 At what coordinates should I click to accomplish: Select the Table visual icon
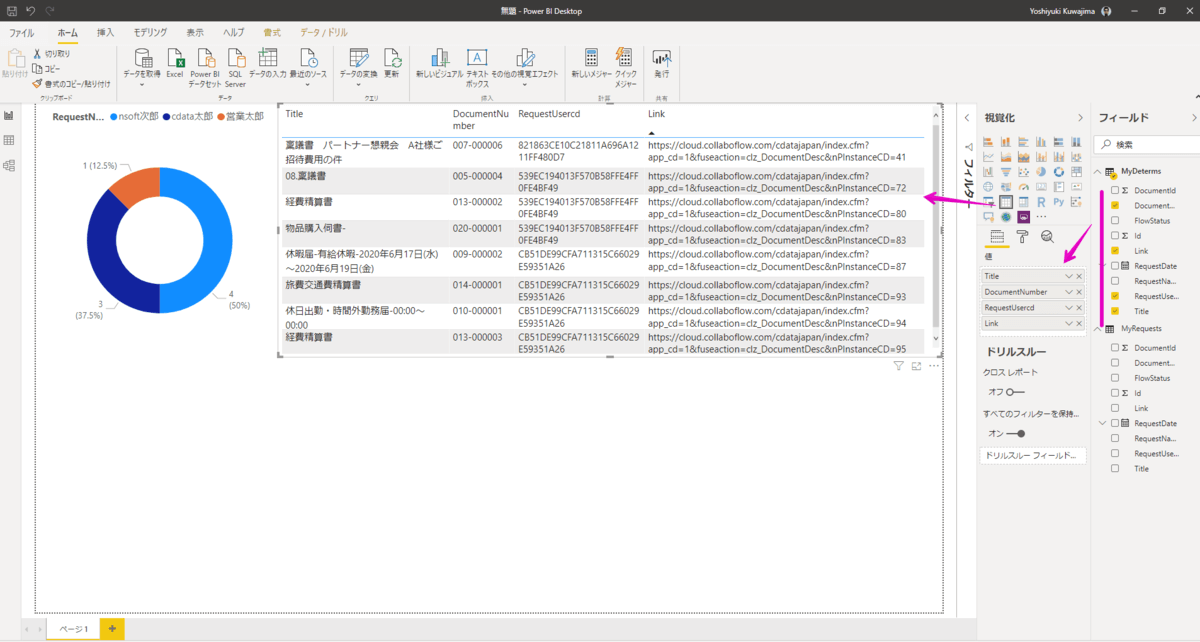coord(1006,202)
